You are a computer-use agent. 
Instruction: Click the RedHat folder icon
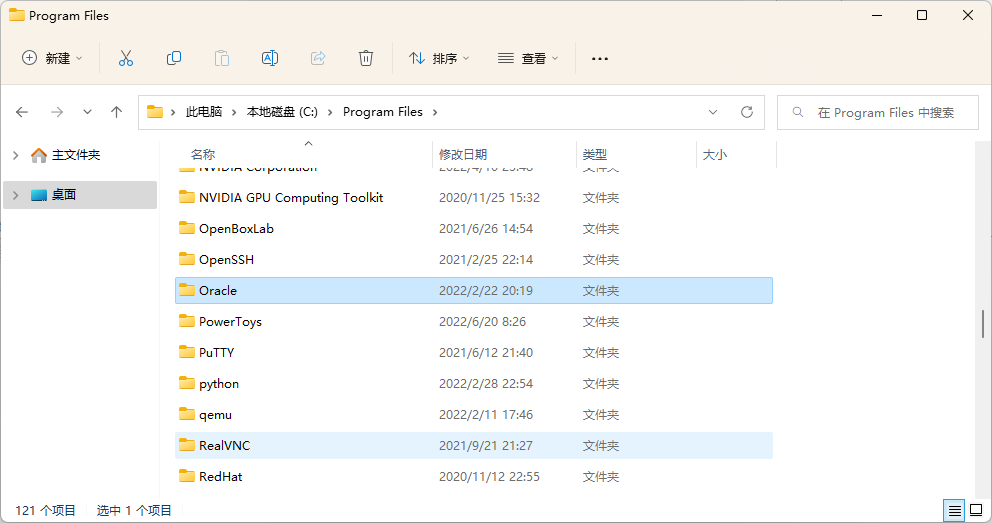tap(187, 476)
